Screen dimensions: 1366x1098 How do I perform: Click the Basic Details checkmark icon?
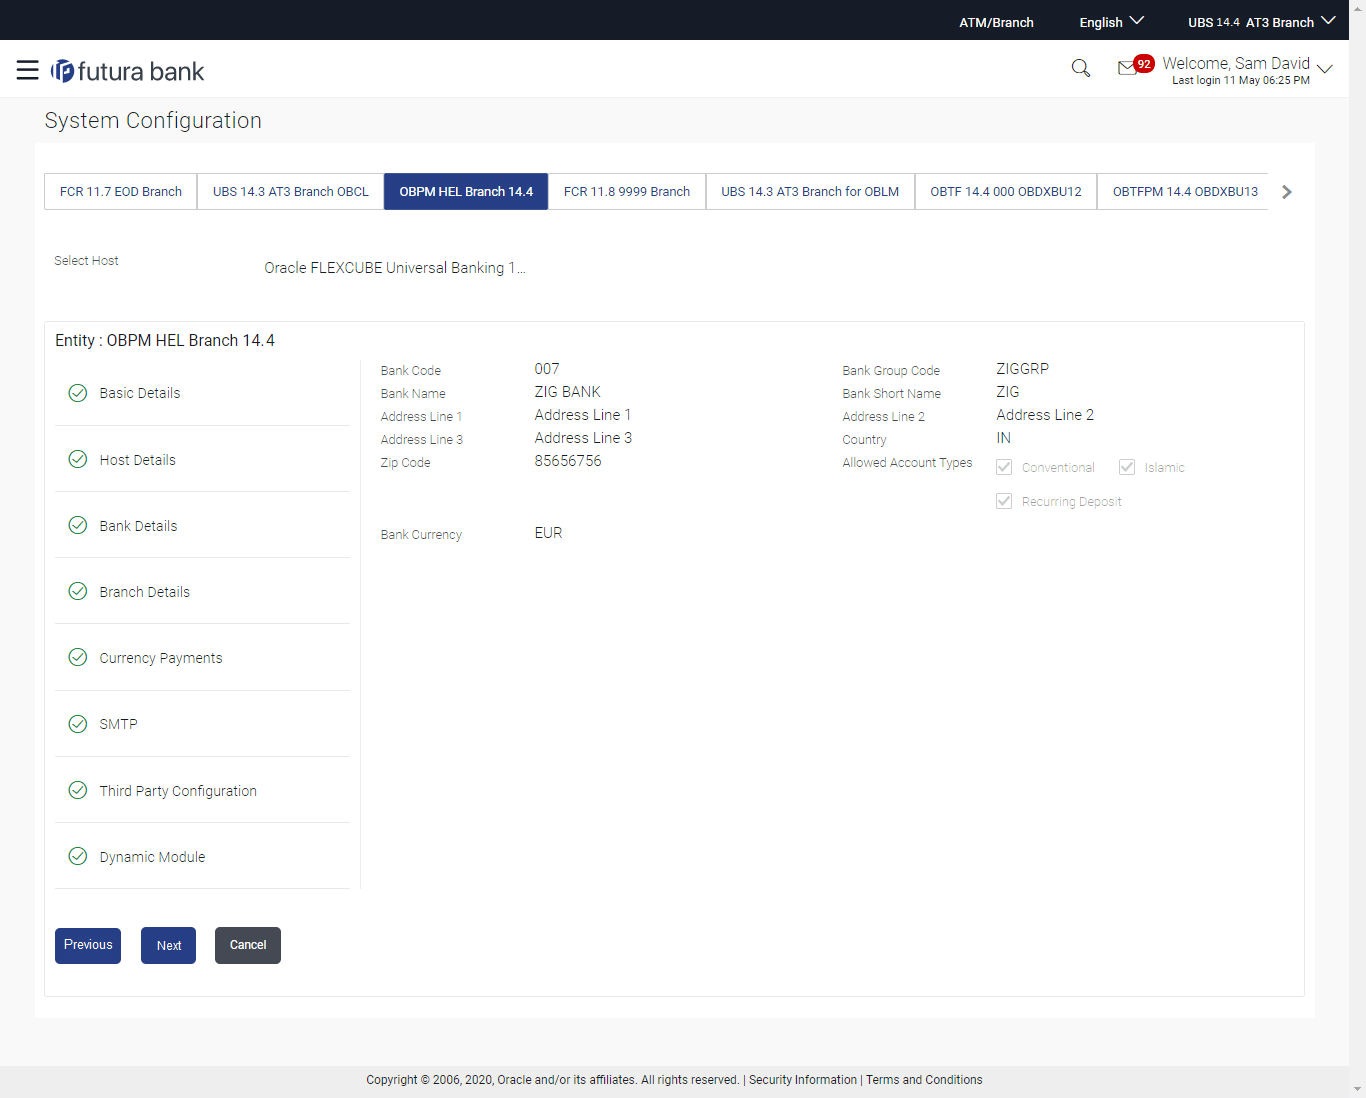point(78,393)
